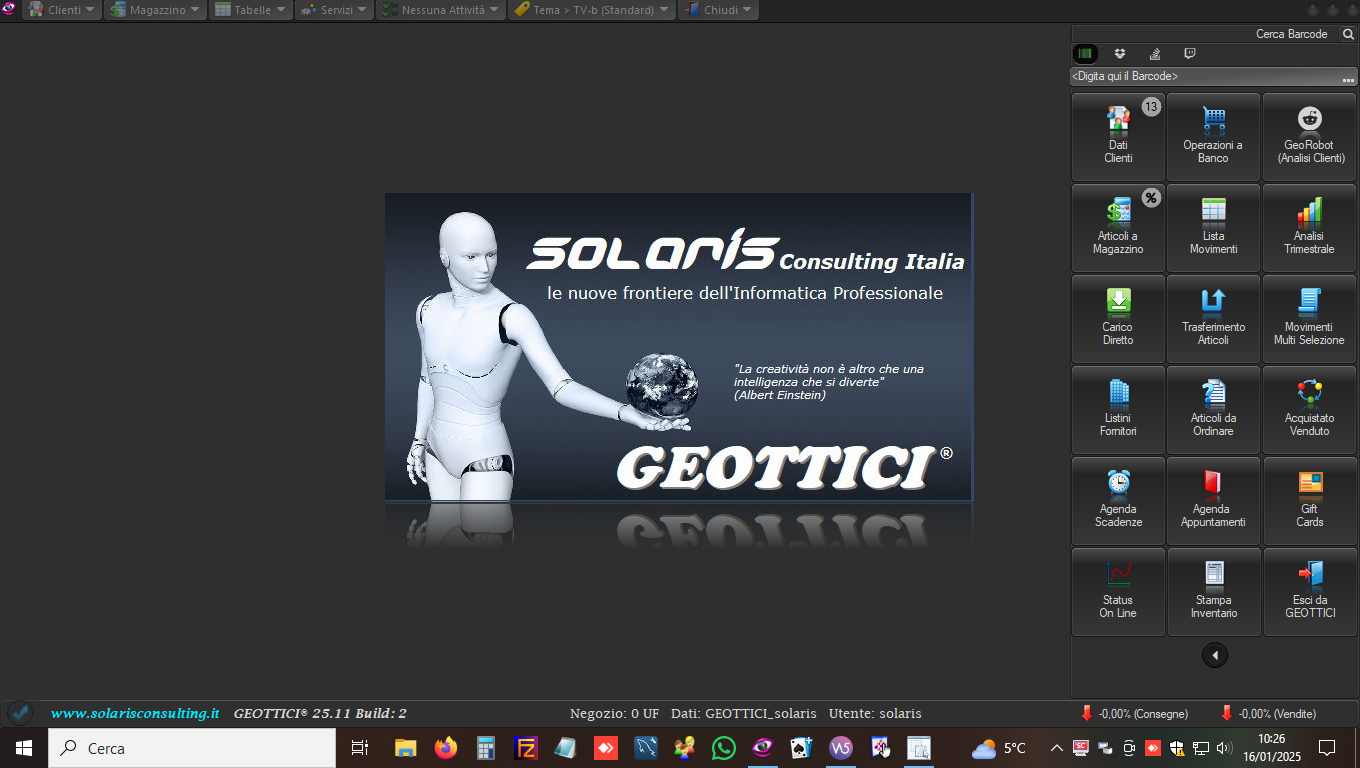The height and width of the screenshot is (768, 1360).
Task: Click 'GEOTTICI® 25.11 Build: 2' version text
Action: 320,714
